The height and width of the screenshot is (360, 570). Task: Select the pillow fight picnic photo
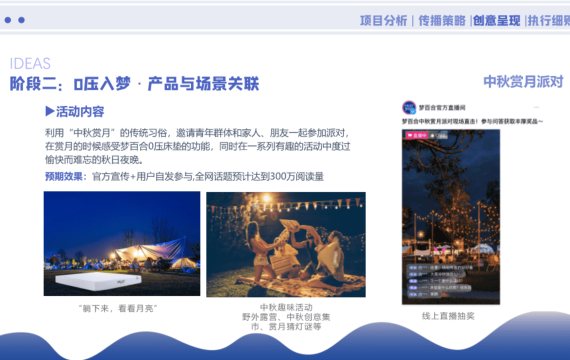coord(286,244)
